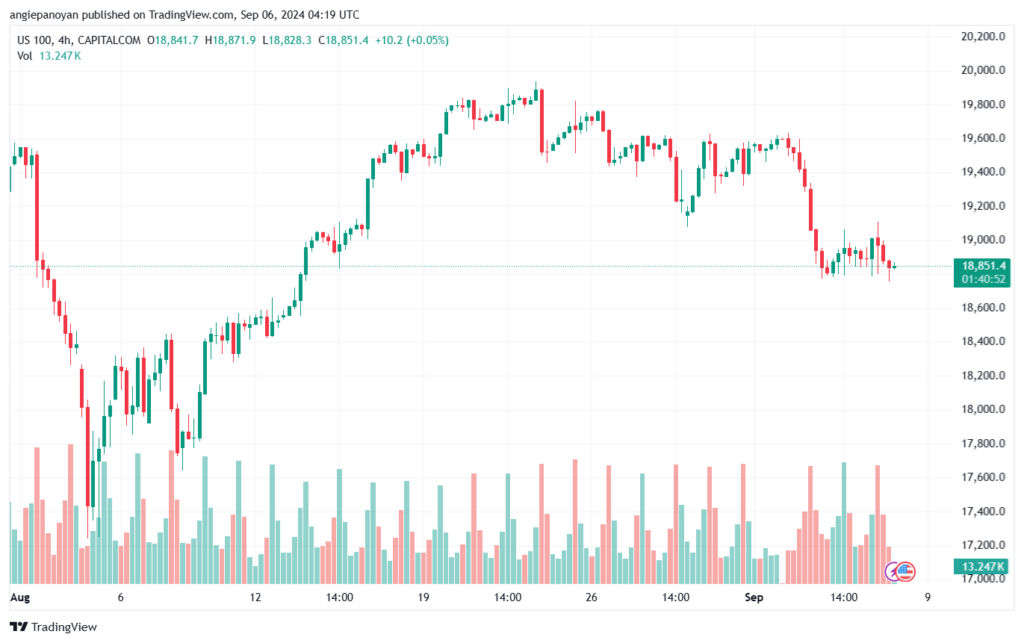
Task: Click the 18,000.0 price axis label
Action: (981, 409)
